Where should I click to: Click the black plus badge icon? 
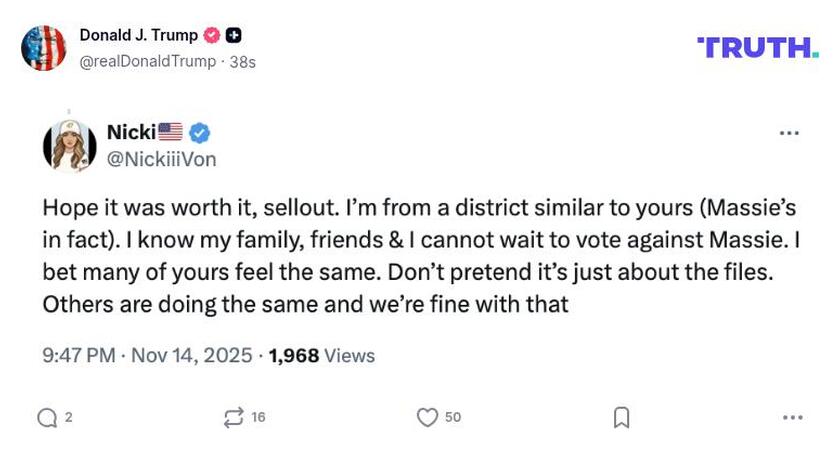pos(234,36)
